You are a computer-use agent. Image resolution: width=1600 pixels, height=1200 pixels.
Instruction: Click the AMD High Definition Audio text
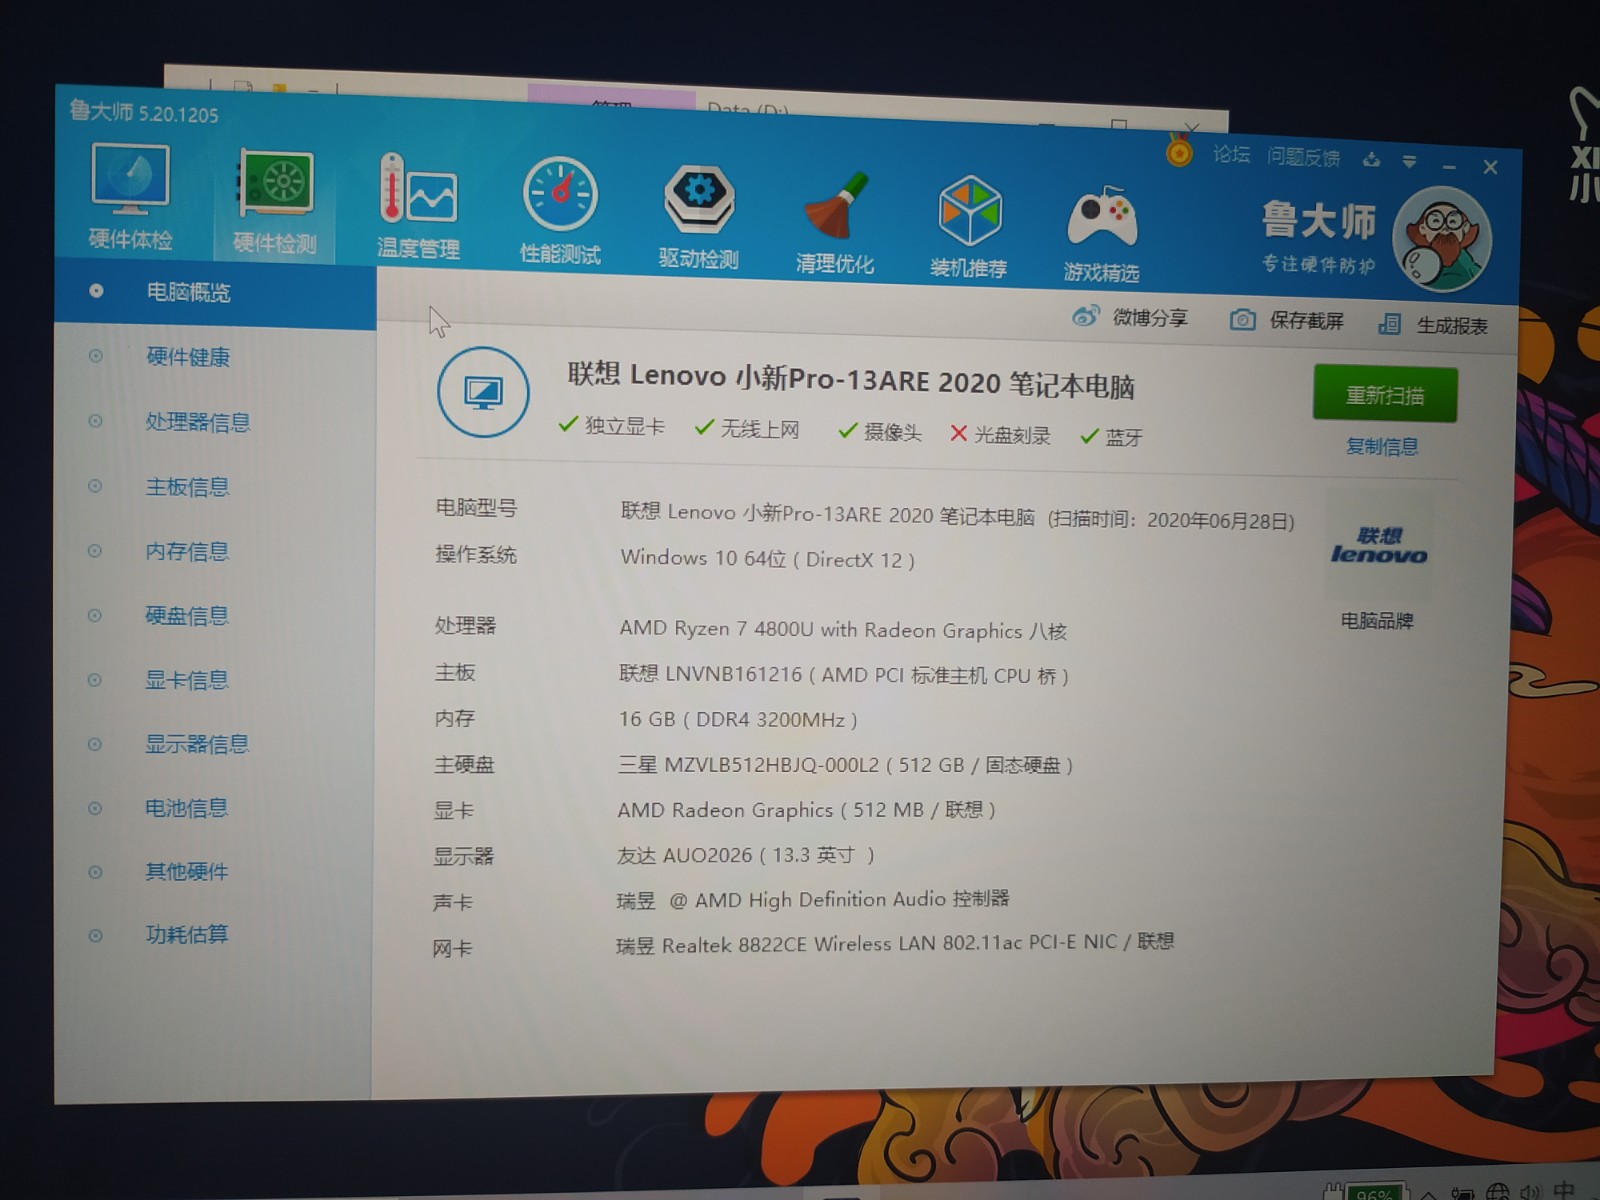[813, 899]
